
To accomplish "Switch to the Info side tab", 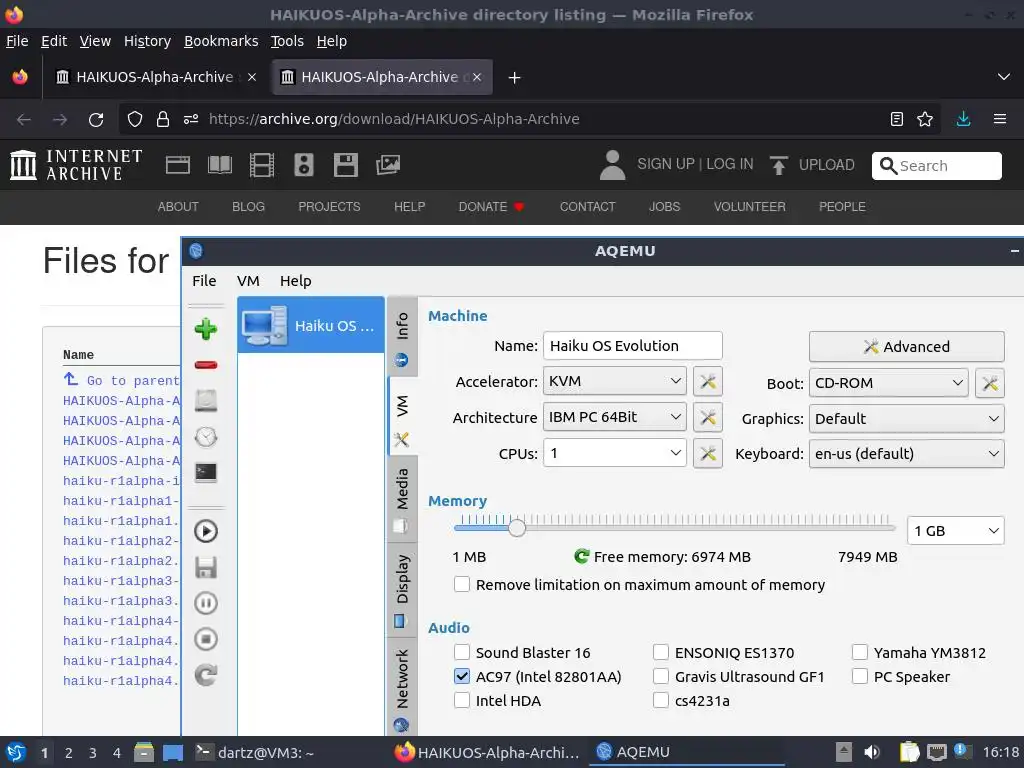I will click(402, 337).
